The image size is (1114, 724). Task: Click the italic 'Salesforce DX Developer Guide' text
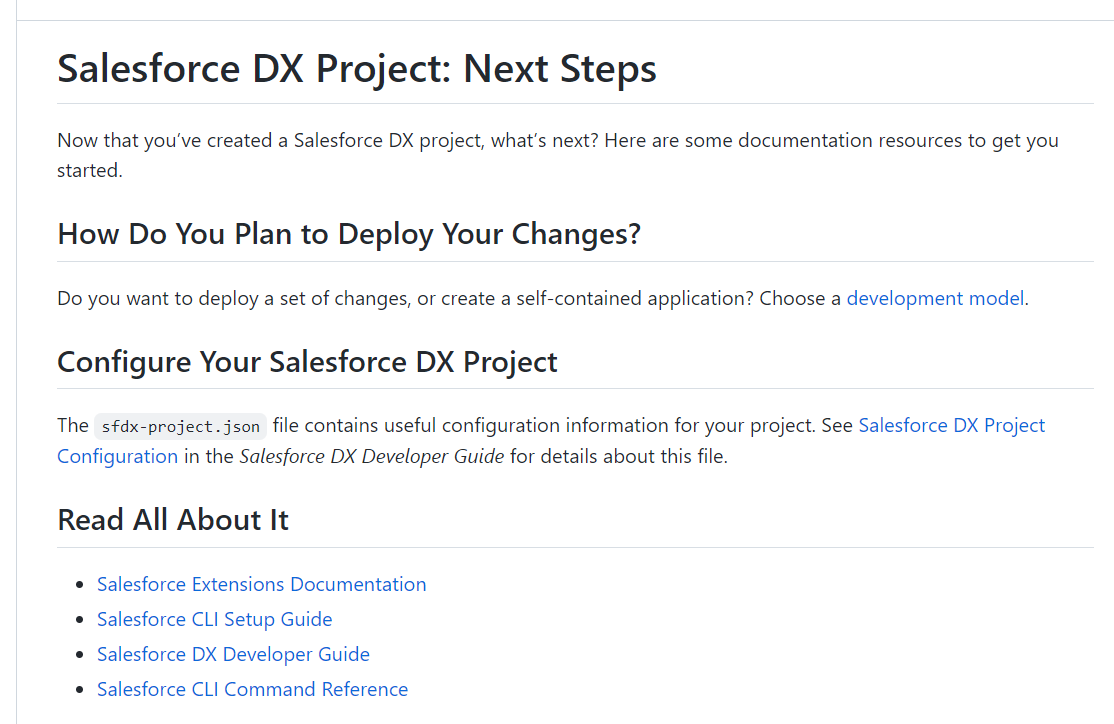371,457
